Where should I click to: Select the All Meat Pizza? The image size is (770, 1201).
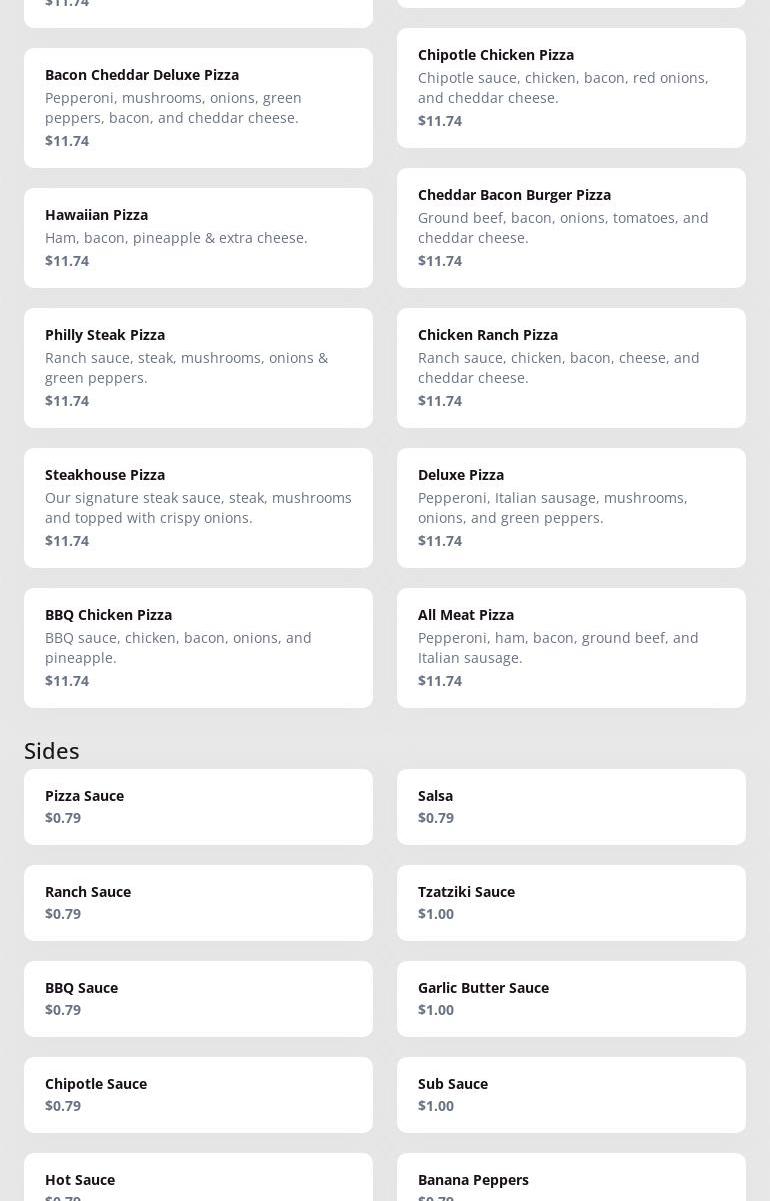pos(571,647)
